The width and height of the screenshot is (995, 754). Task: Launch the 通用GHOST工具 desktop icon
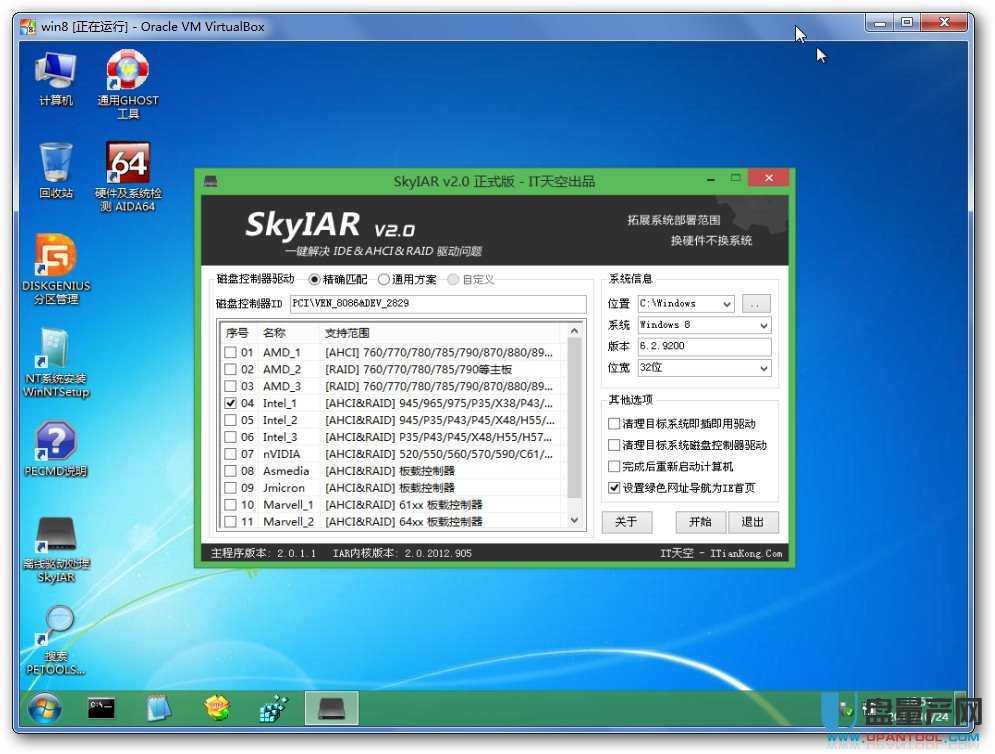[128, 73]
